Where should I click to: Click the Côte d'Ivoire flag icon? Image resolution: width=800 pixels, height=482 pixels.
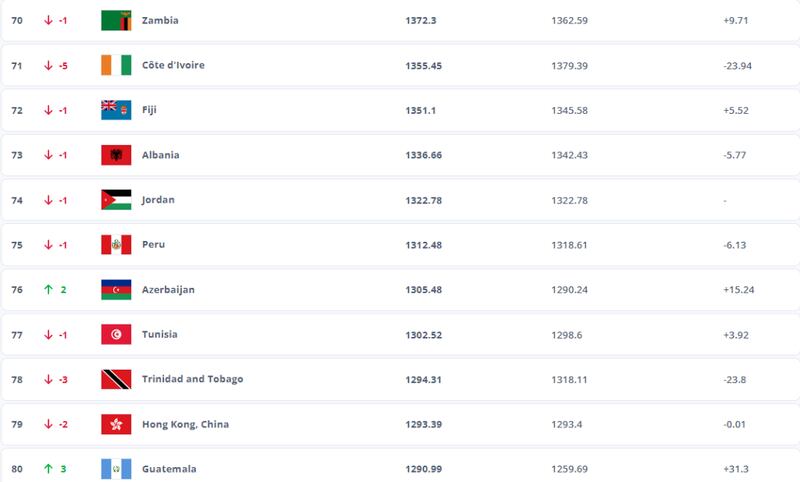pos(116,65)
